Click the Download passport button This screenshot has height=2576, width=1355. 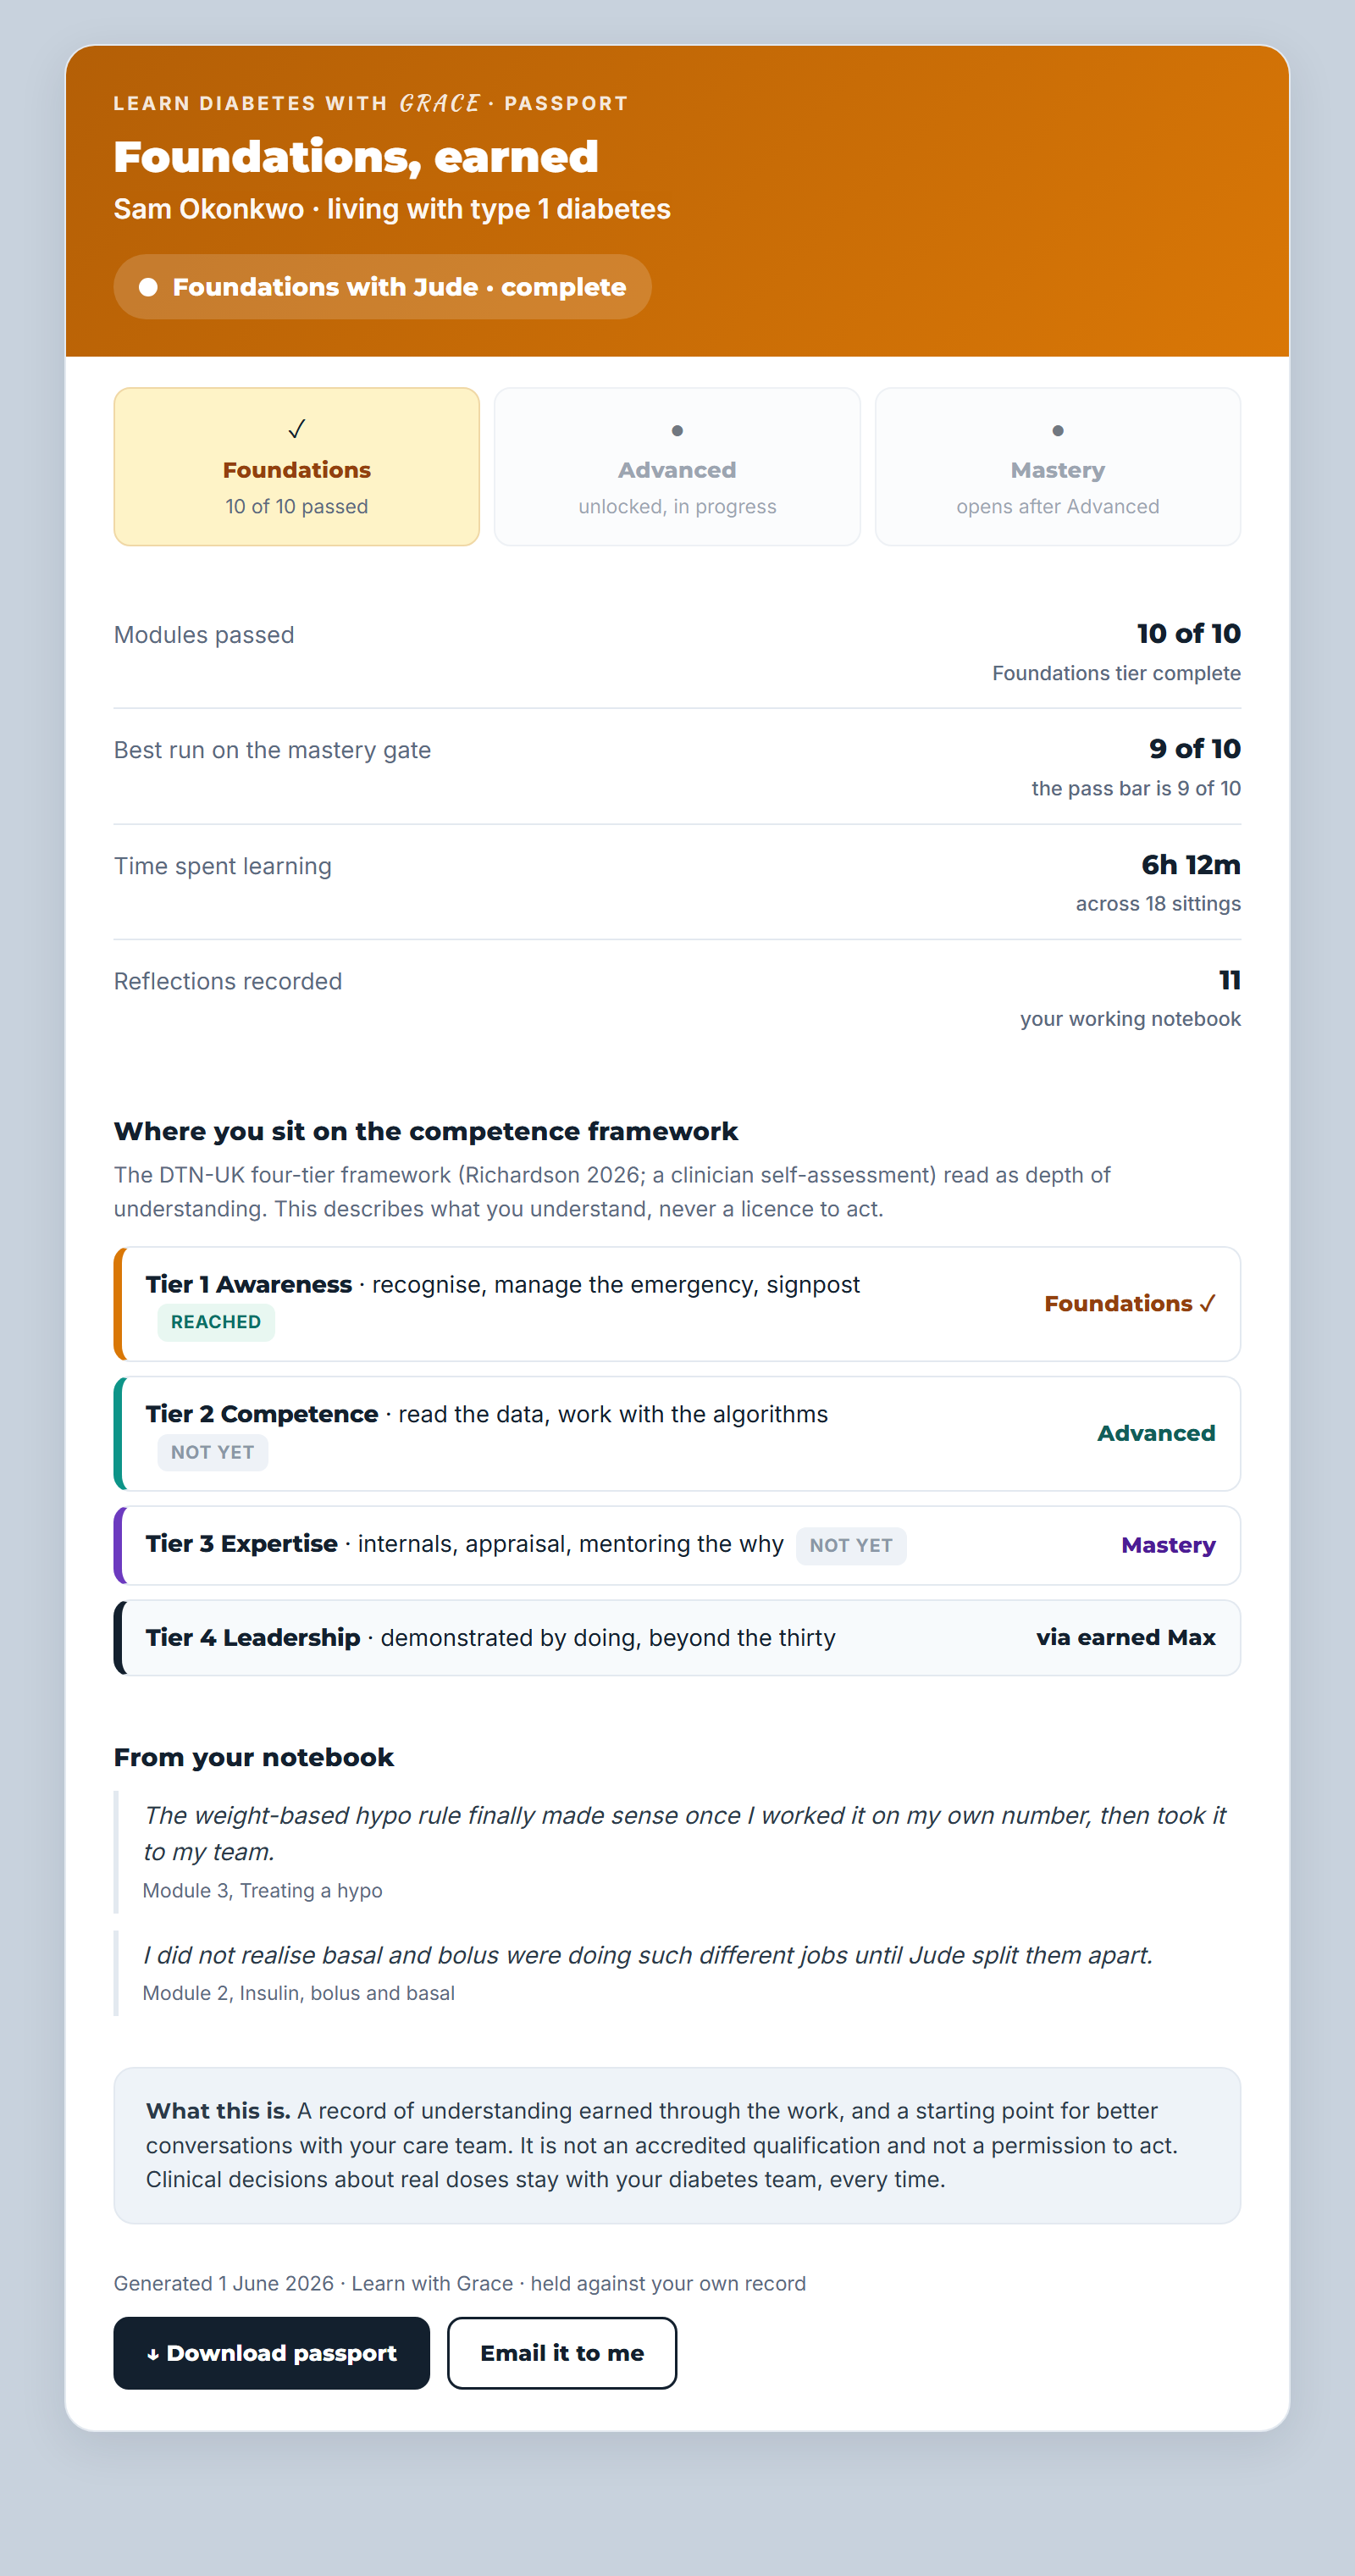272,2353
